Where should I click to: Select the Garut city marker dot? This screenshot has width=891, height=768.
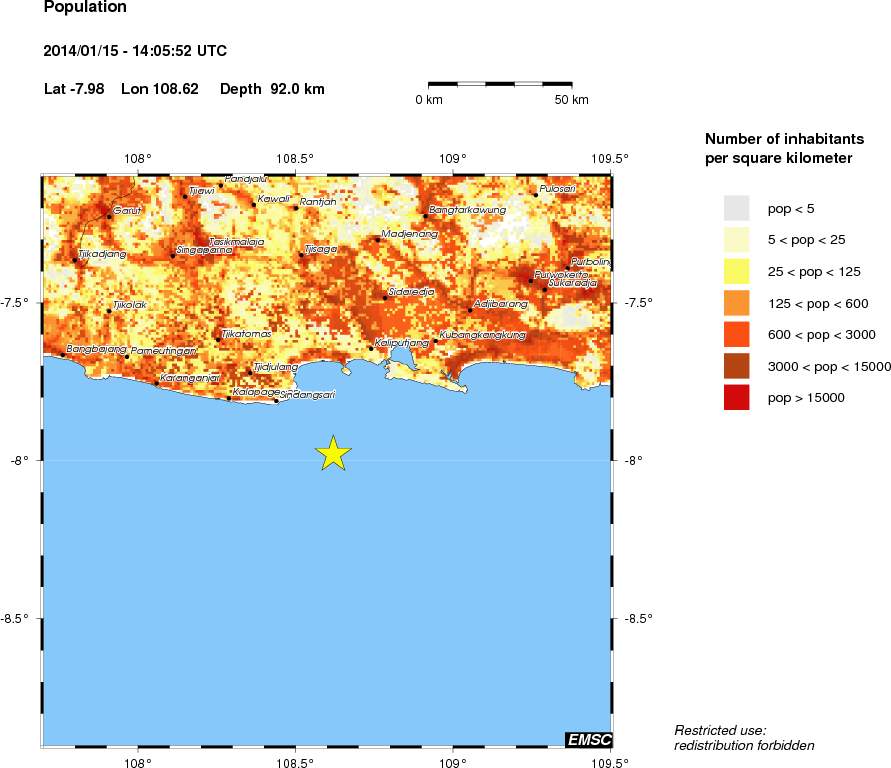point(109,215)
